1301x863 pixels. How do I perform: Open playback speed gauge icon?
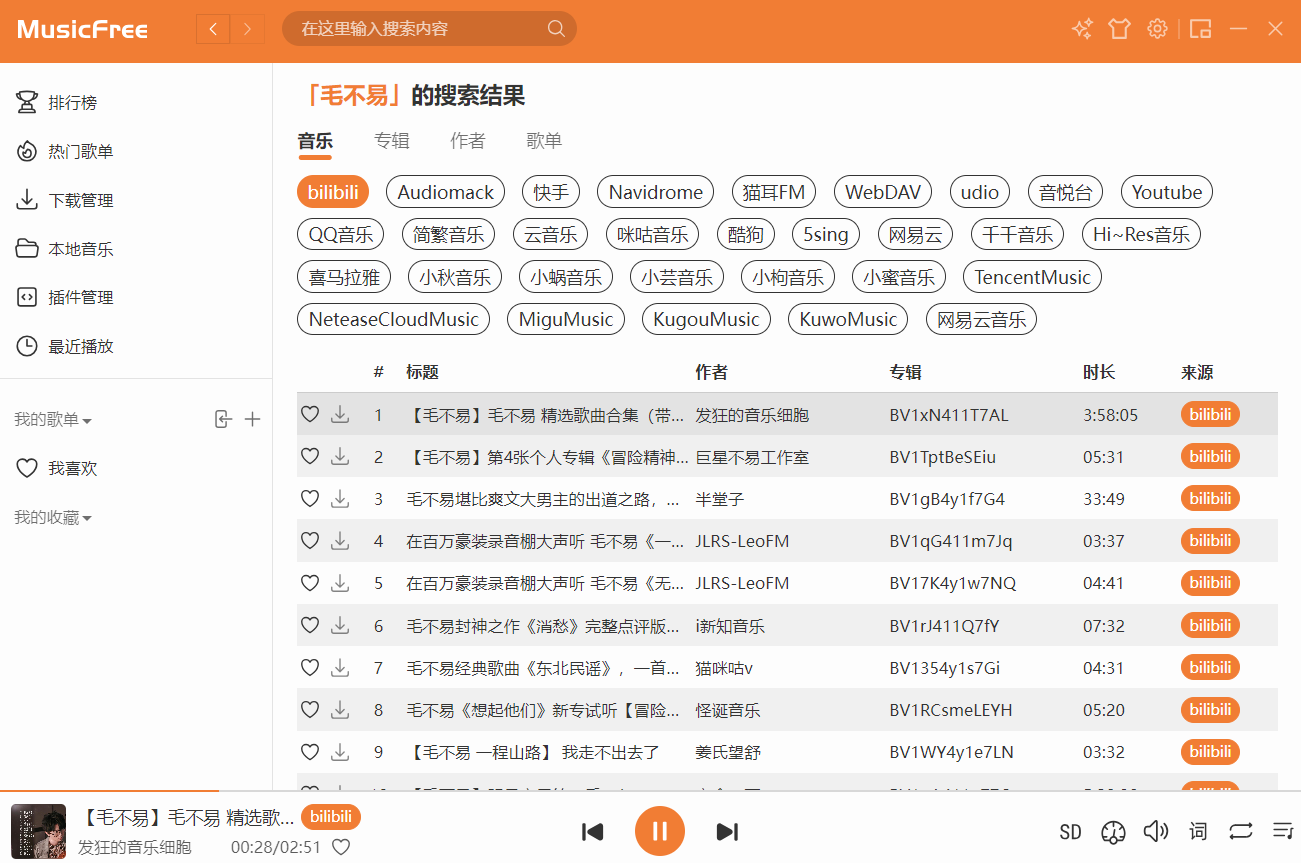click(x=1113, y=831)
